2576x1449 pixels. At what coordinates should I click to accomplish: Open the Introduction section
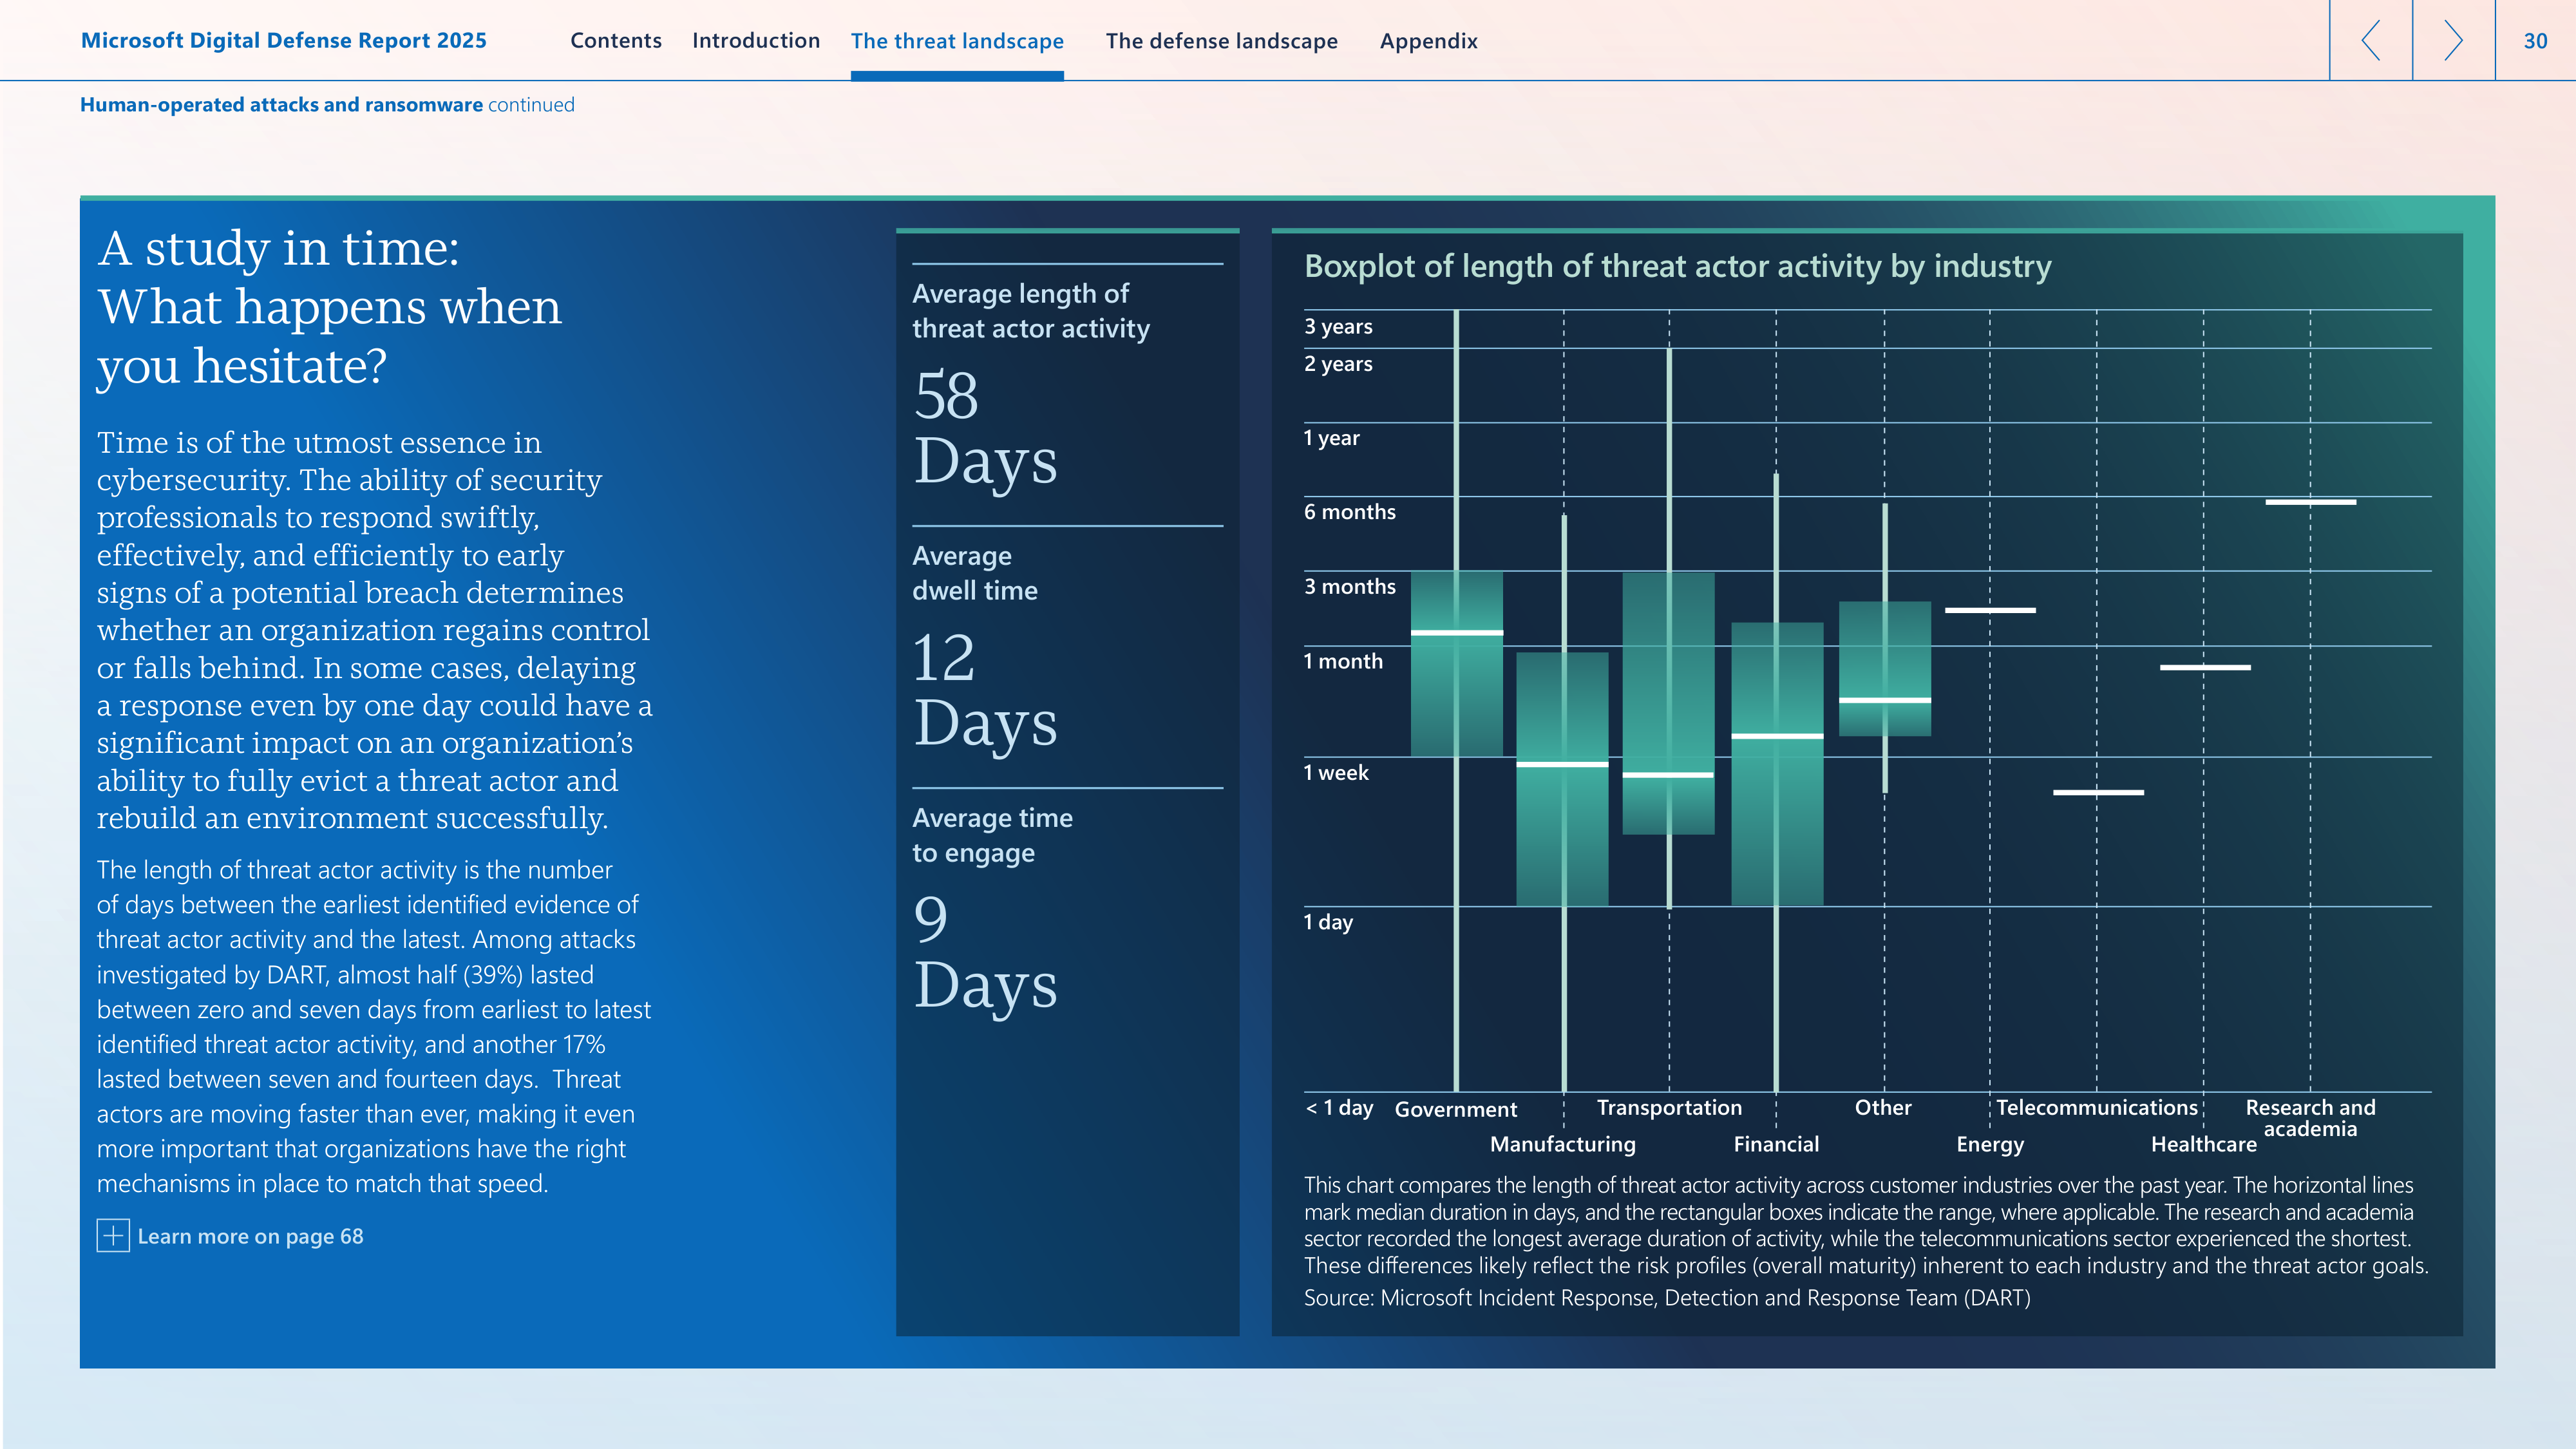756,41
